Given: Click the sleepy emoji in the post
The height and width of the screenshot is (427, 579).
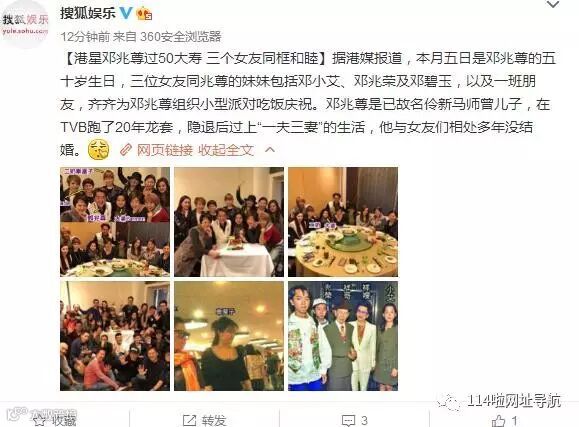Looking at the screenshot, I should click(99, 150).
